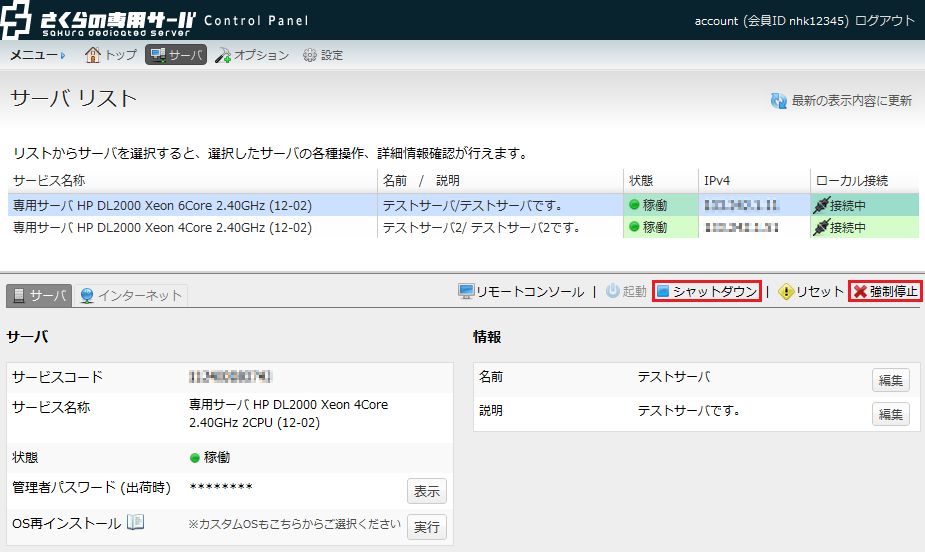Open the オプション menu item
The height and width of the screenshot is (552, 925).
coord(252,55)
